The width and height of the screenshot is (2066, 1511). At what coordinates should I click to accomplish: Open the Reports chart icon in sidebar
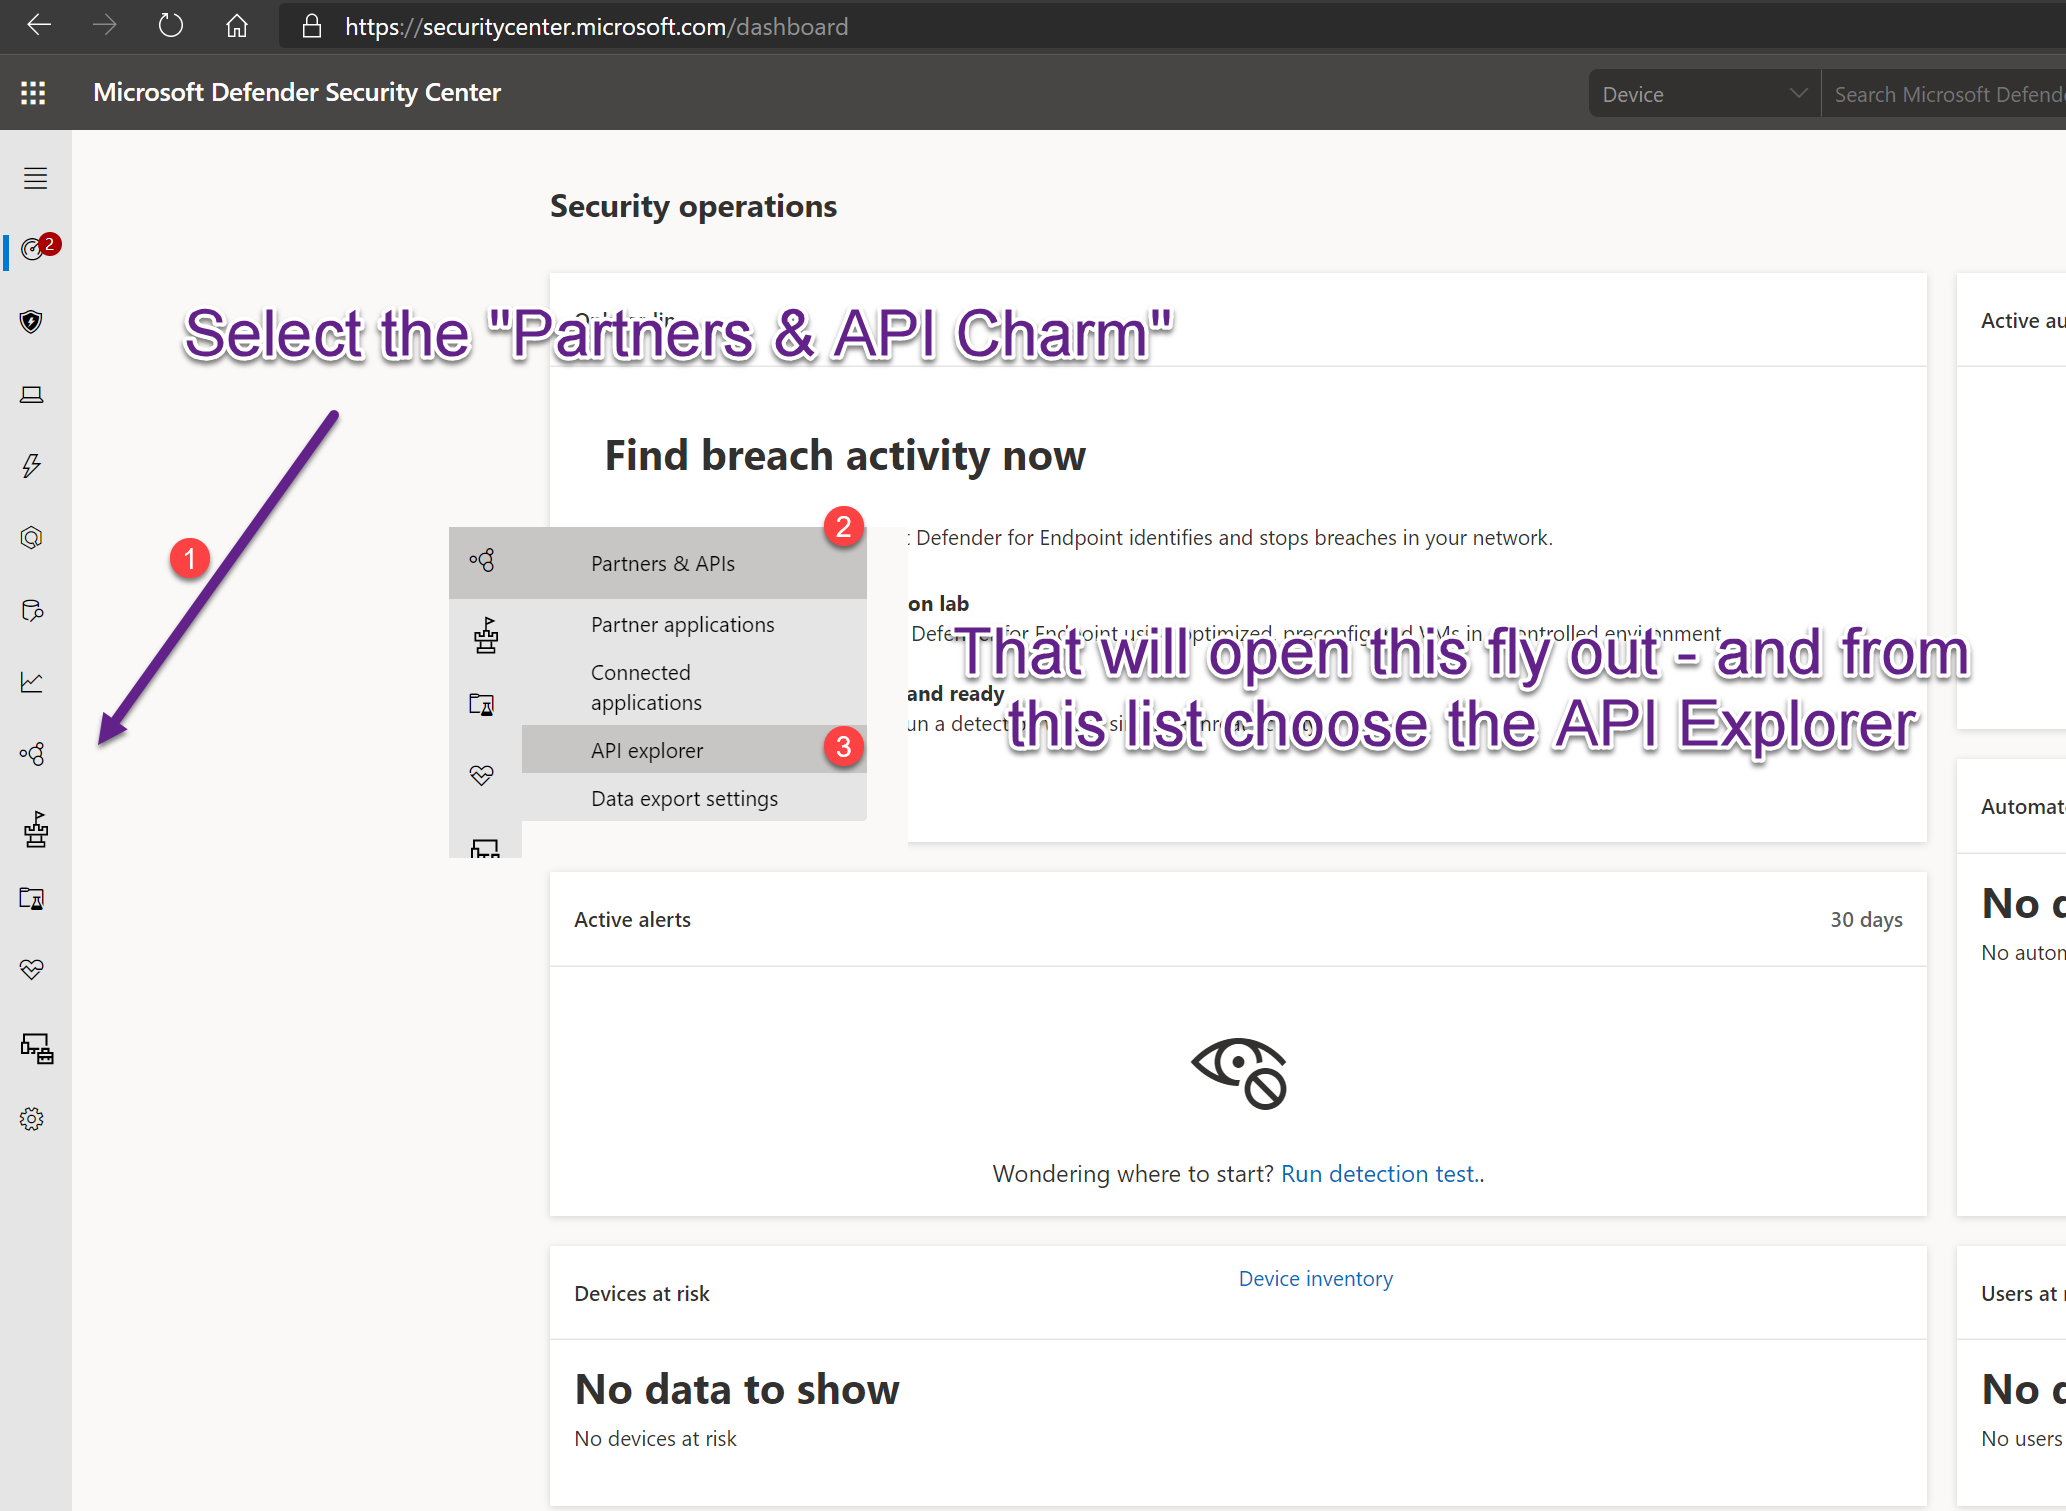tap(32, 682)
